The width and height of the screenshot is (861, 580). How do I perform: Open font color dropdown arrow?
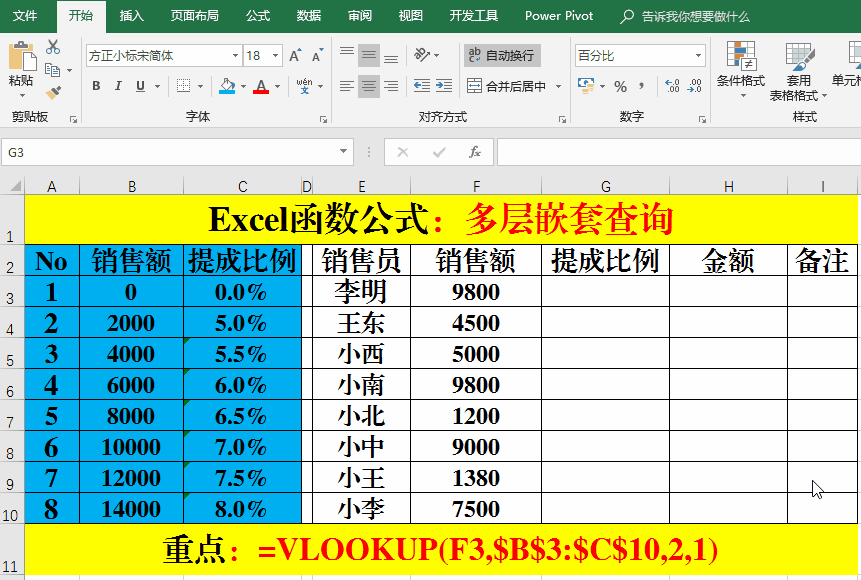pyautogui.click(x=277, y=86)
